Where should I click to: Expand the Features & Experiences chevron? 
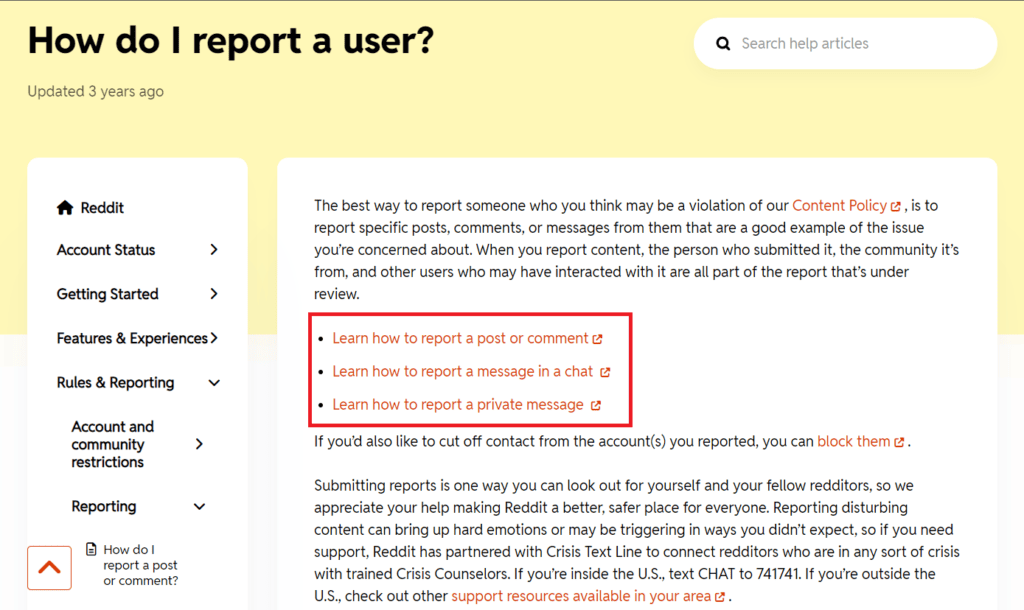tap(214, 338)
